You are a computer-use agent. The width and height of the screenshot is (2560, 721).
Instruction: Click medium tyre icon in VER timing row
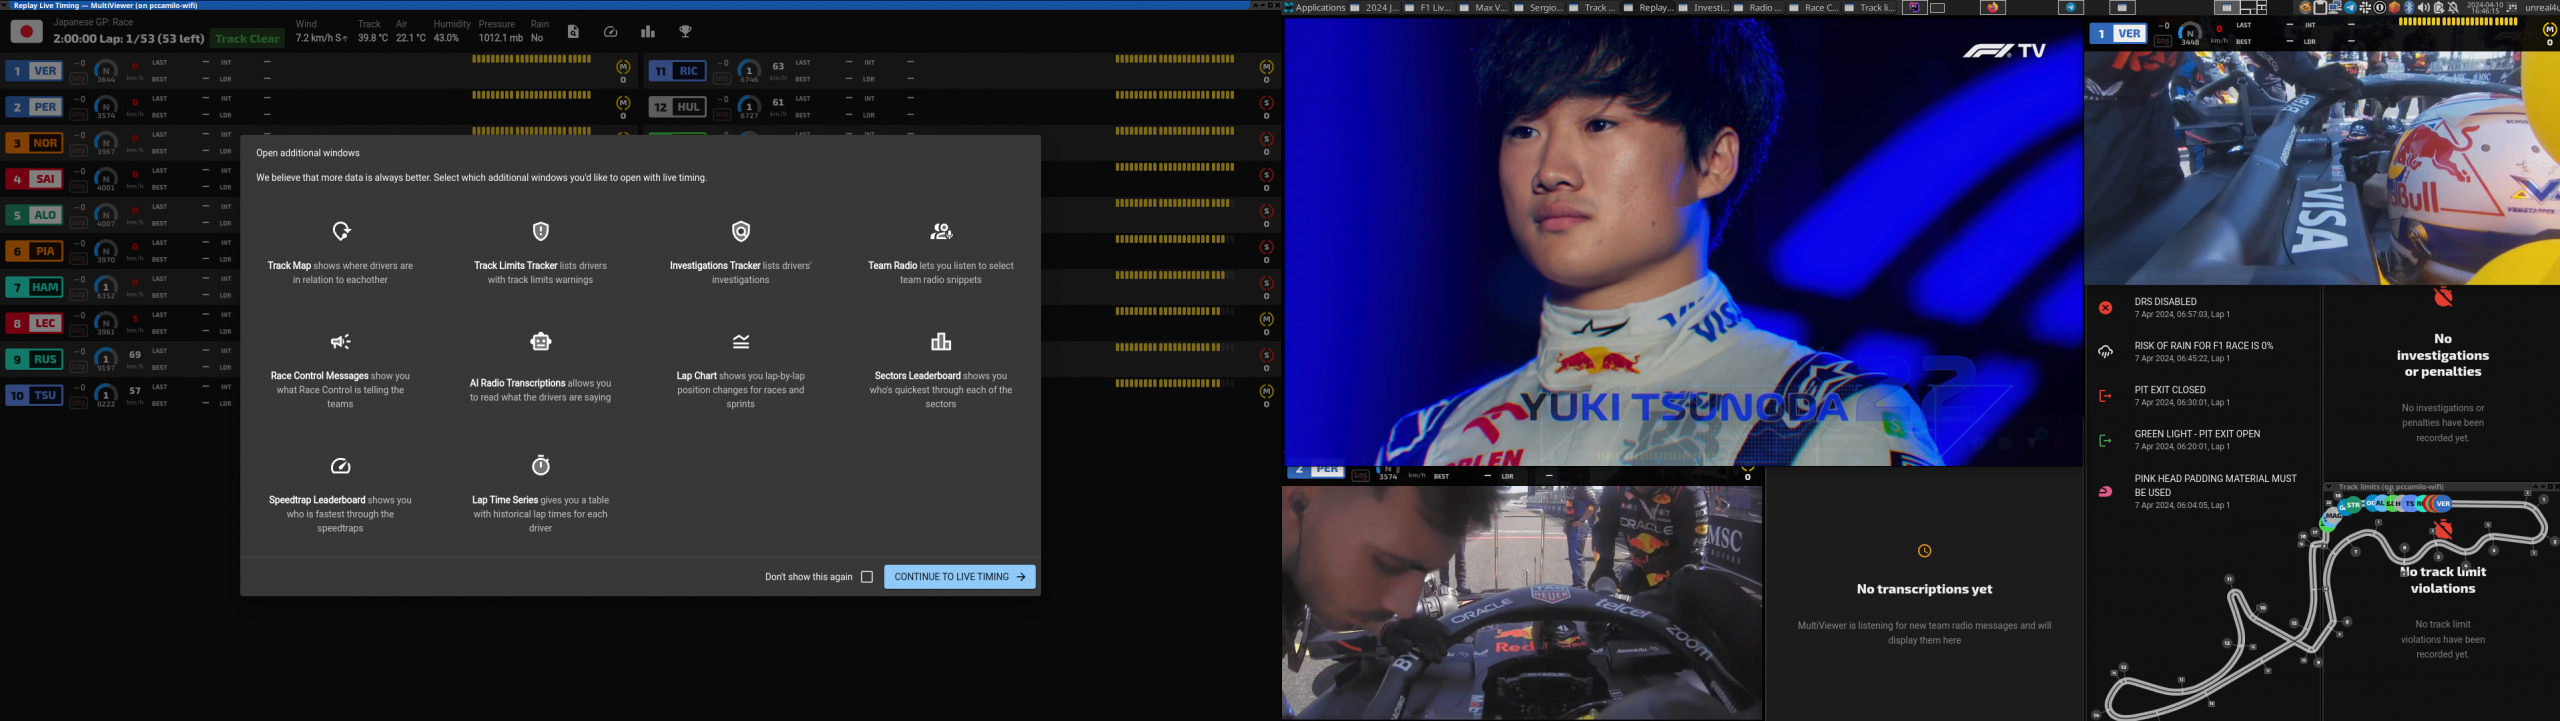[x=623, y=67]
